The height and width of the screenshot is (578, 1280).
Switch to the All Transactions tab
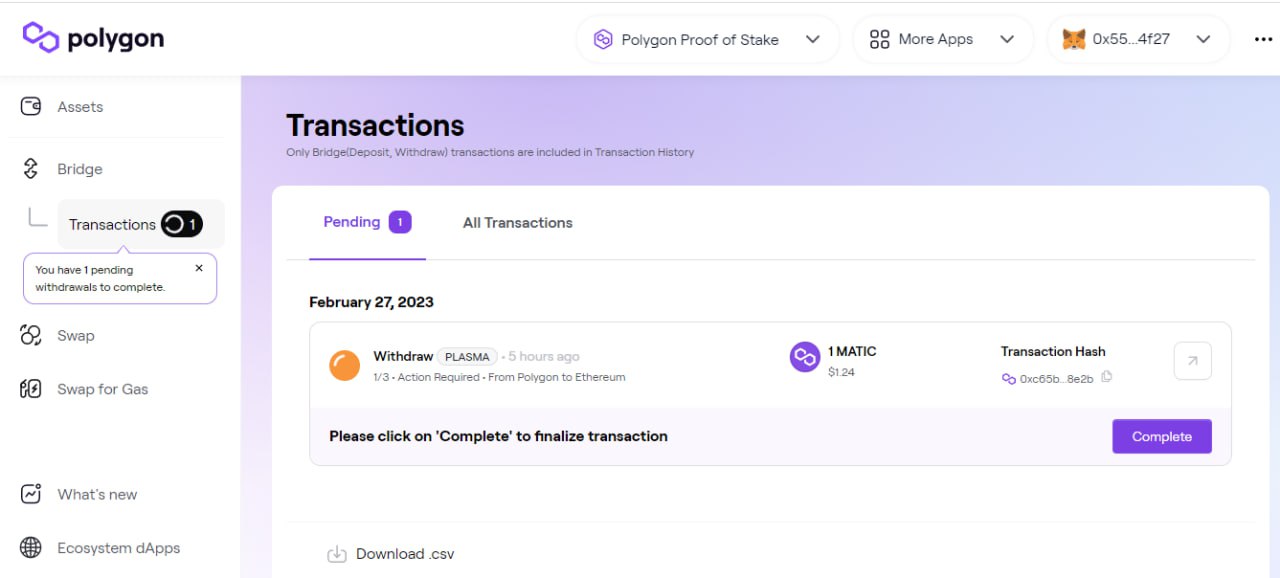click(x=518, y=223)
